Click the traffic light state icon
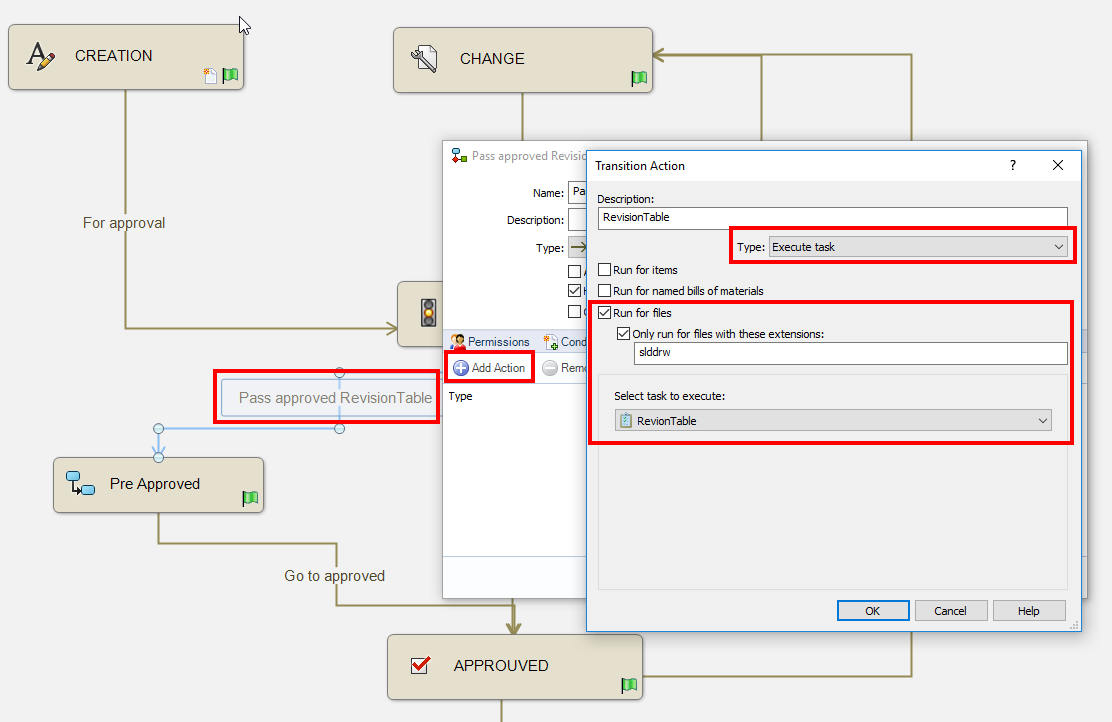The height and width of the screenshot is (722, 1112). 428,313
